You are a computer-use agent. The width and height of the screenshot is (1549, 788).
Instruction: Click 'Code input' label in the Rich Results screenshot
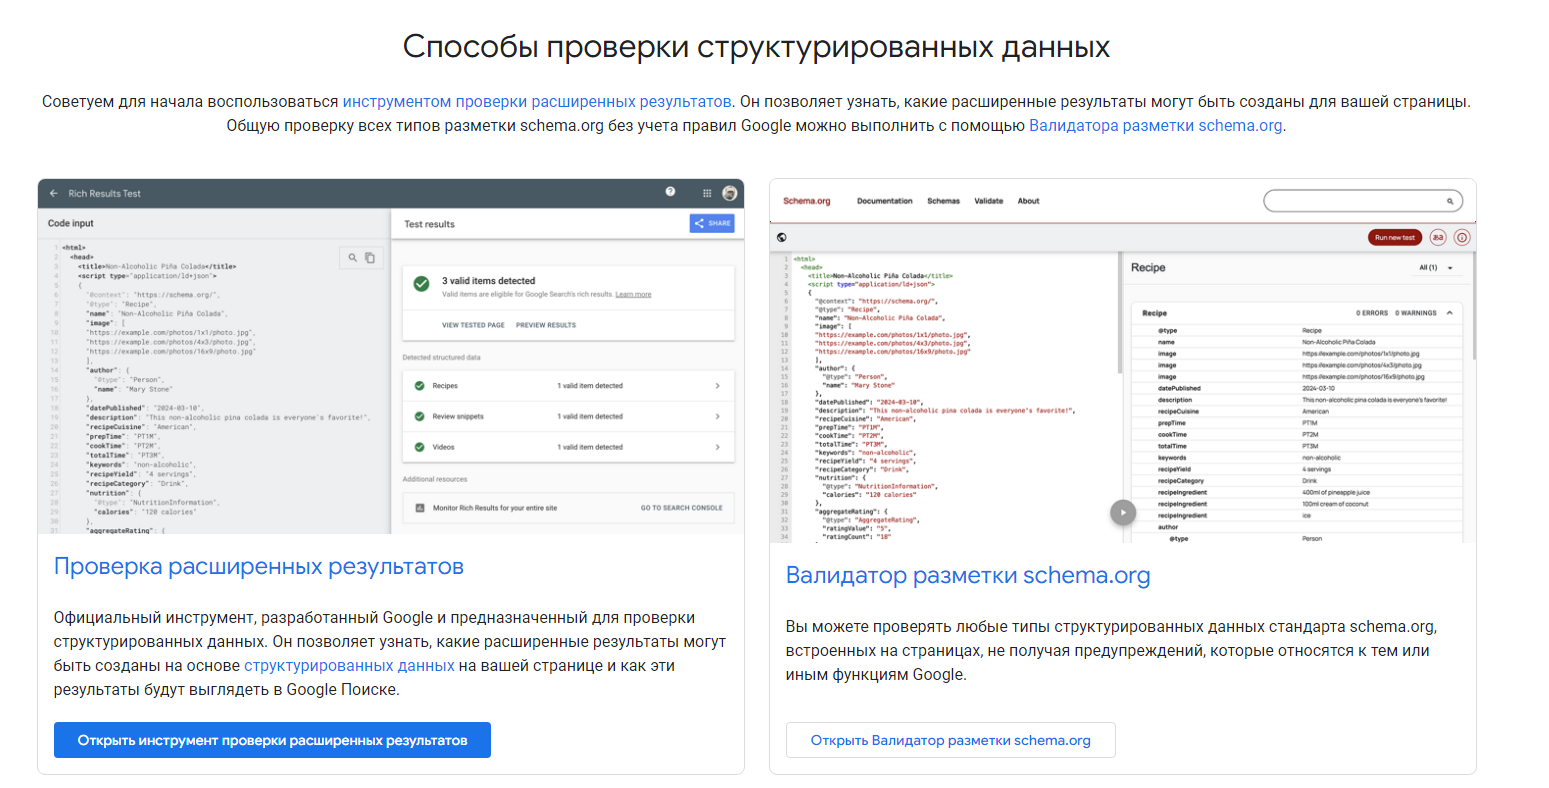(71, 223)
